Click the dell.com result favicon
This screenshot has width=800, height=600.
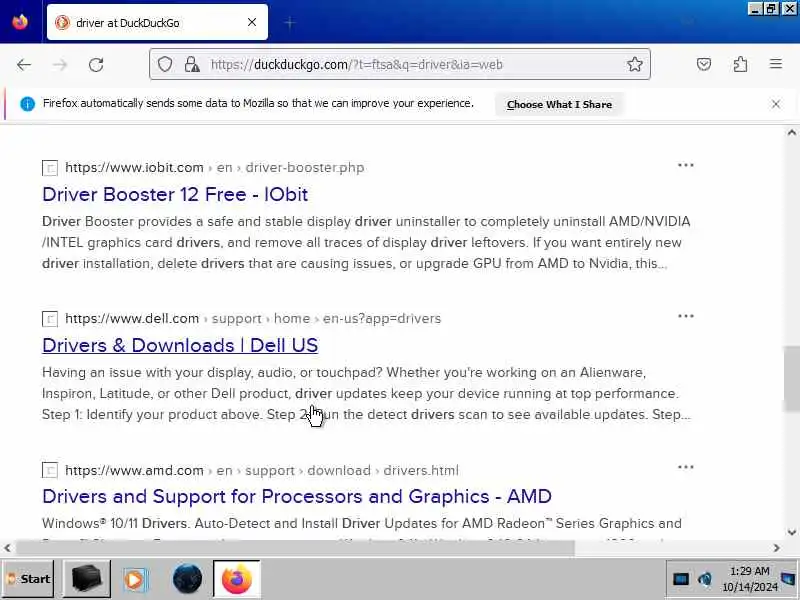[x=49, y=319]
